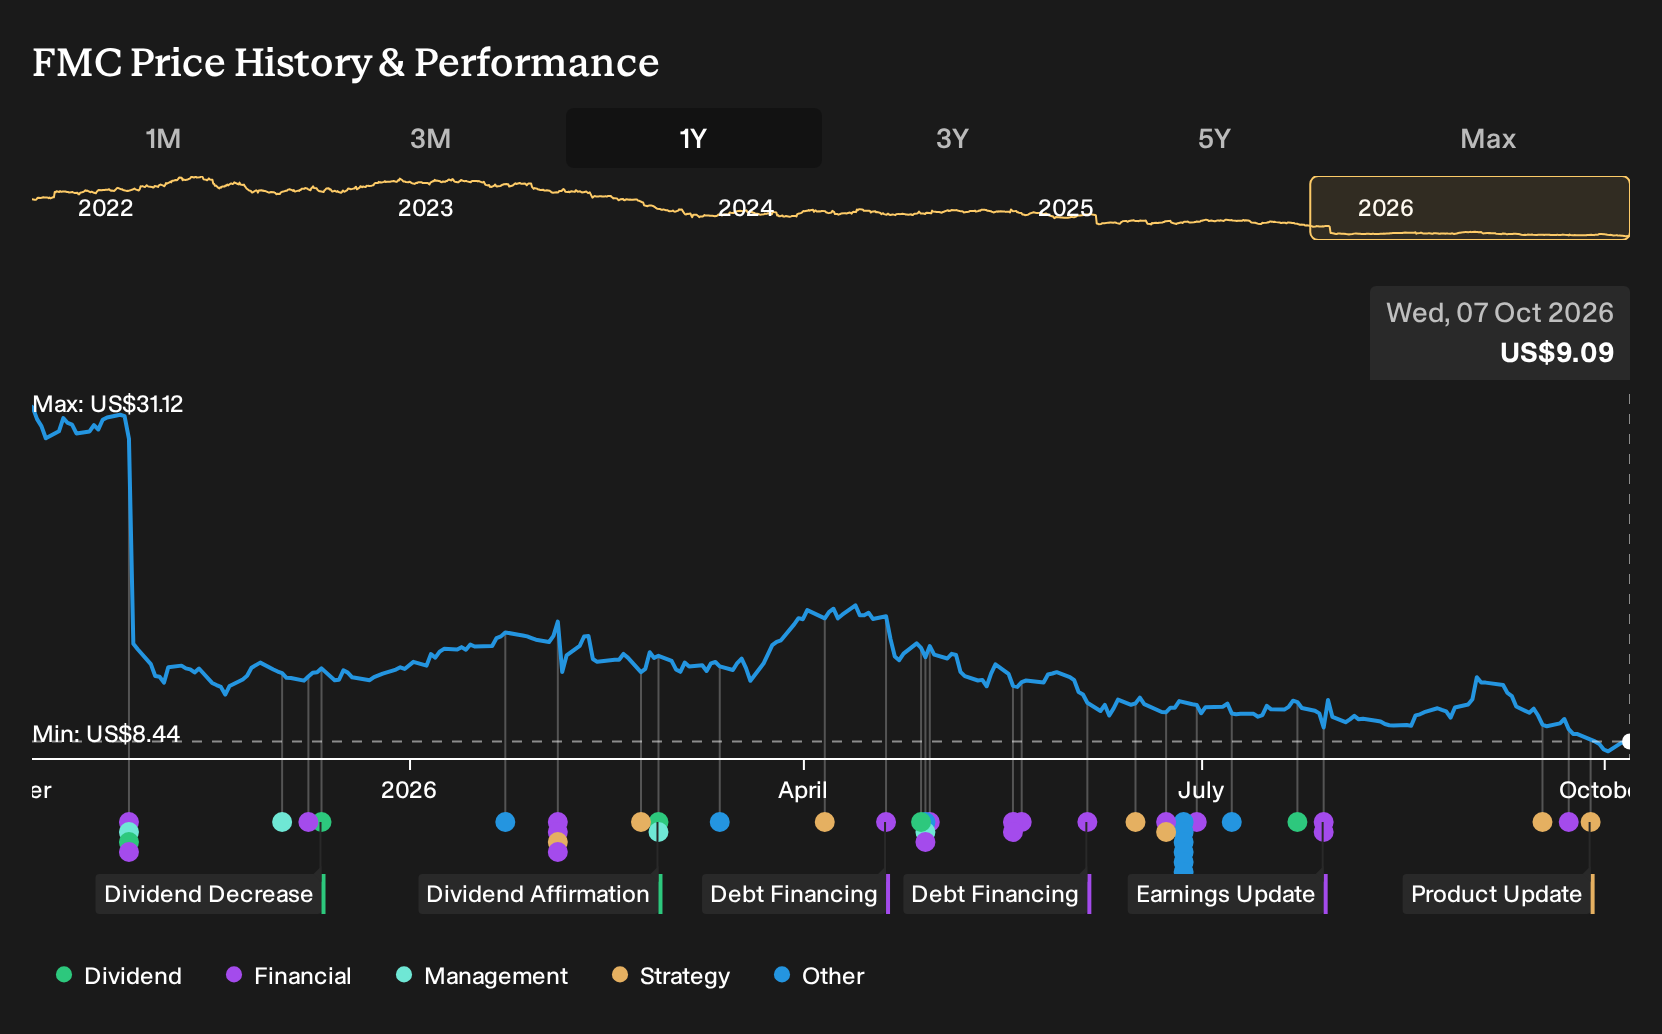Image resolution: width=1662 pixels, height=1034 pixels.
Task: Select the highlighted 2026 range in the overview chart
Action: pos(1470,208)
